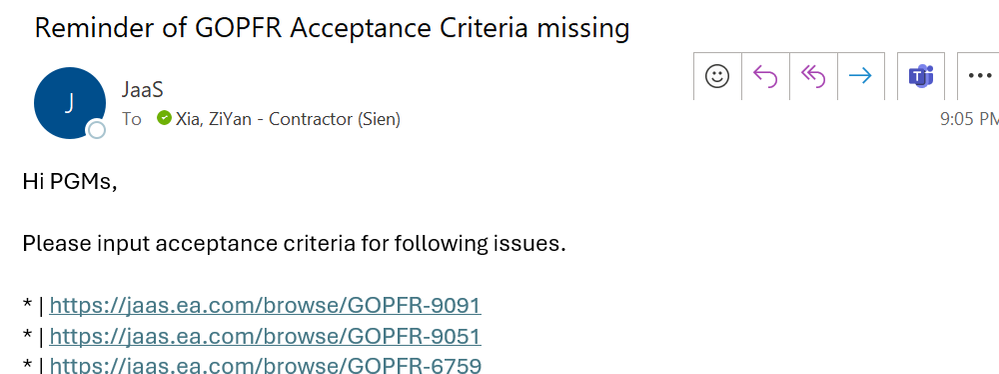Open the GOPFR-9091 issue link
Screen dimensions: 999x374
[265, 306]
